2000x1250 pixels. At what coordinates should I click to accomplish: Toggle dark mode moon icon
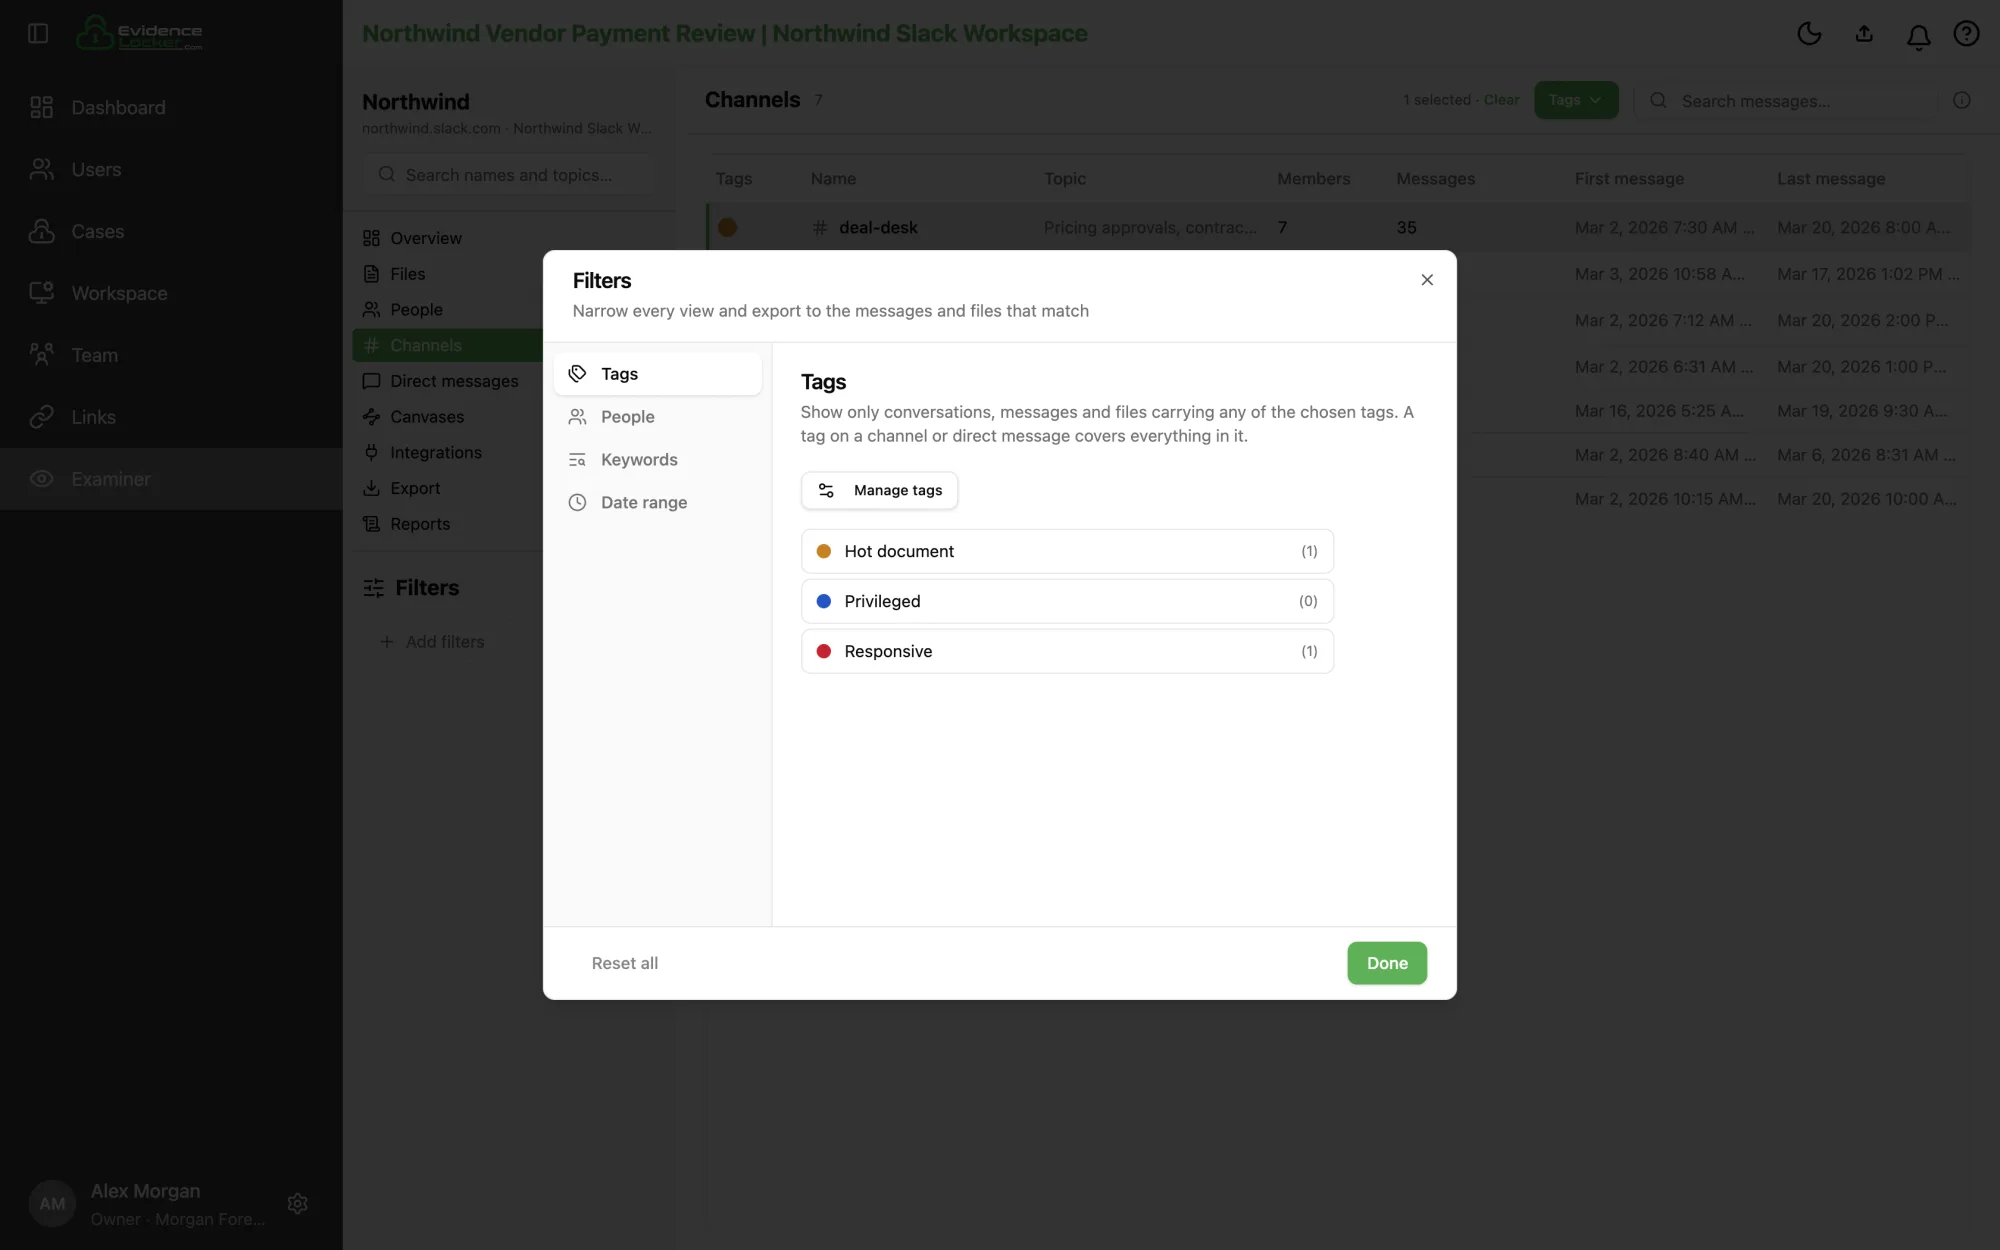[1809, 34]
